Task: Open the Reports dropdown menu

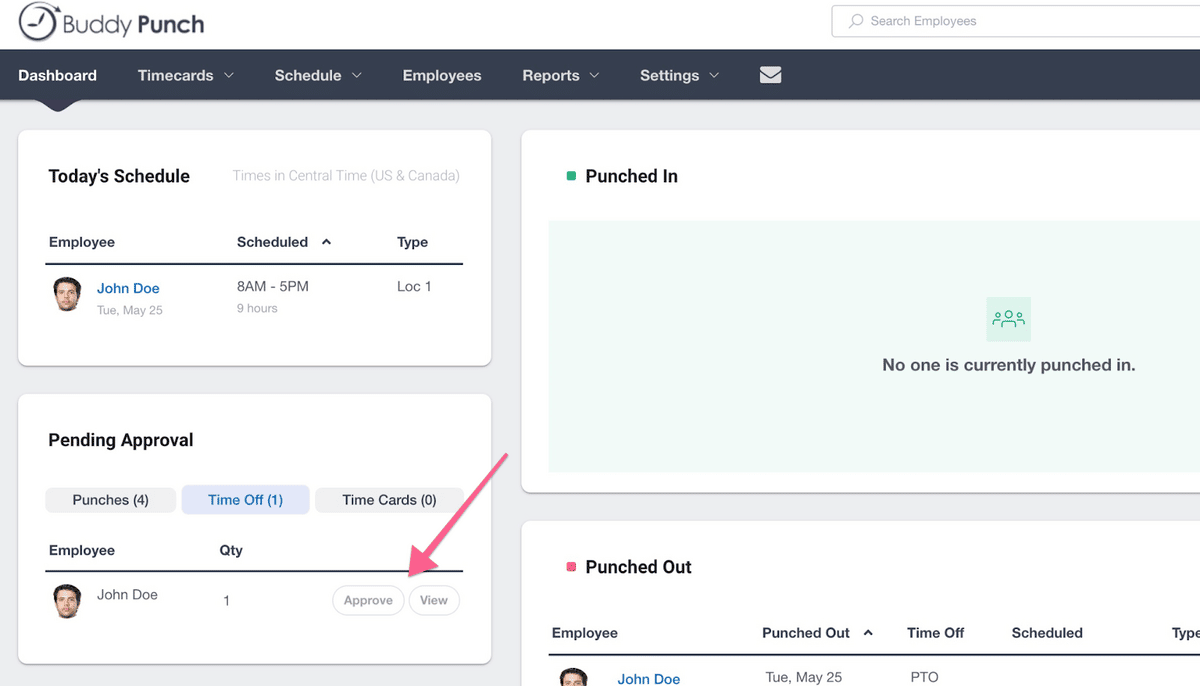Action: pos(561,75)
